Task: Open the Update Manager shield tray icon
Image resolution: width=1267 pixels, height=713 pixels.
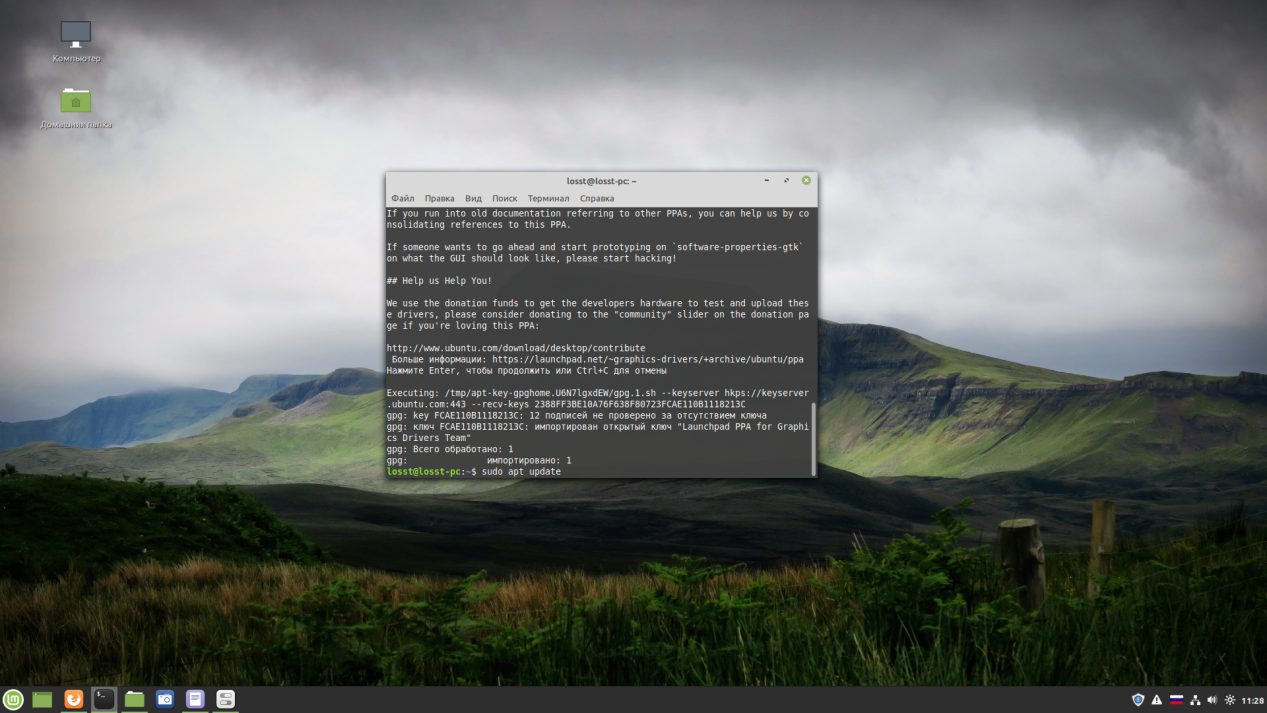Action: 1138,700
